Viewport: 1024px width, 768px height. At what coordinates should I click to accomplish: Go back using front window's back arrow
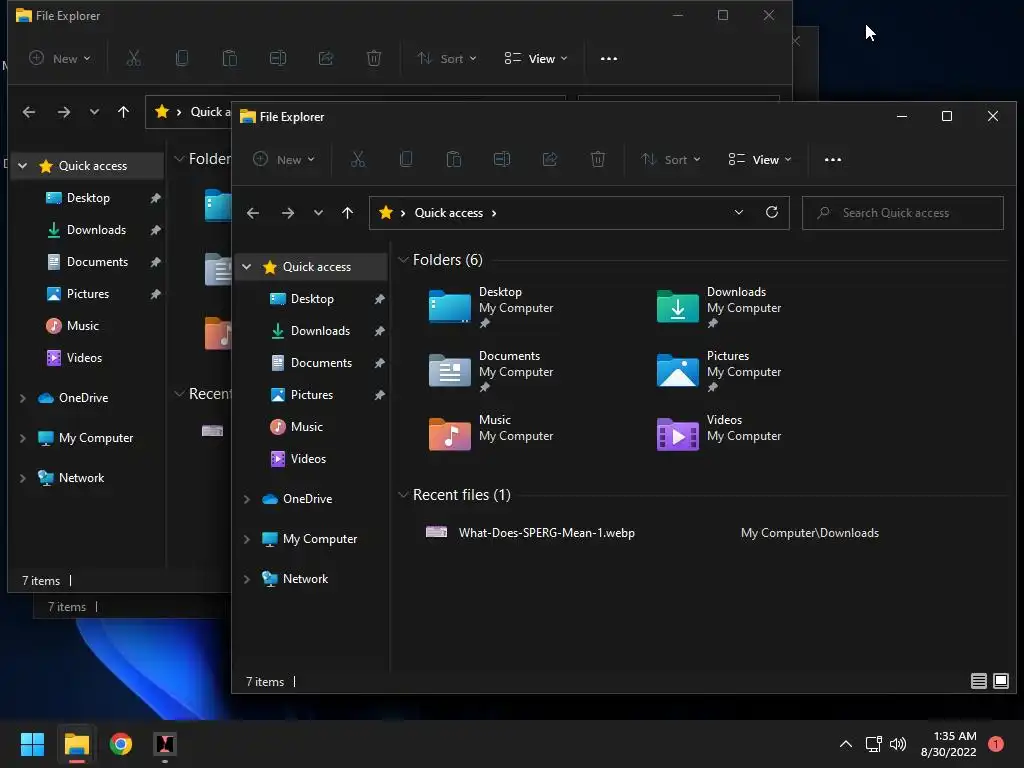[253, 213]
